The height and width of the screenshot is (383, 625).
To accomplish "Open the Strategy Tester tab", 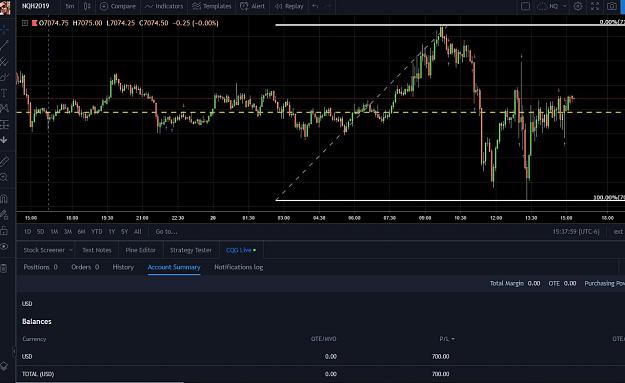I will click(x=191, y=250).
